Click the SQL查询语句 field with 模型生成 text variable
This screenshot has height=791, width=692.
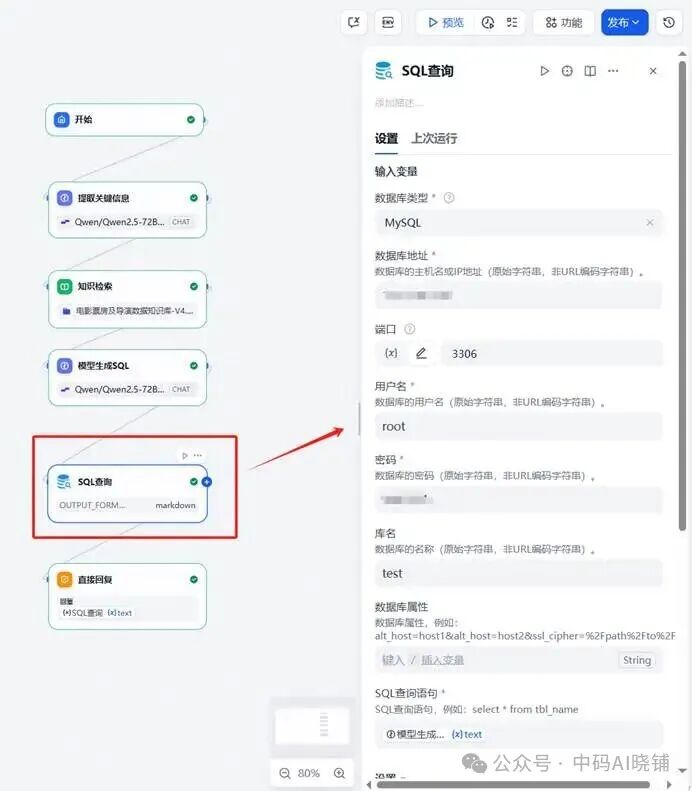click(x=518, y=734)
